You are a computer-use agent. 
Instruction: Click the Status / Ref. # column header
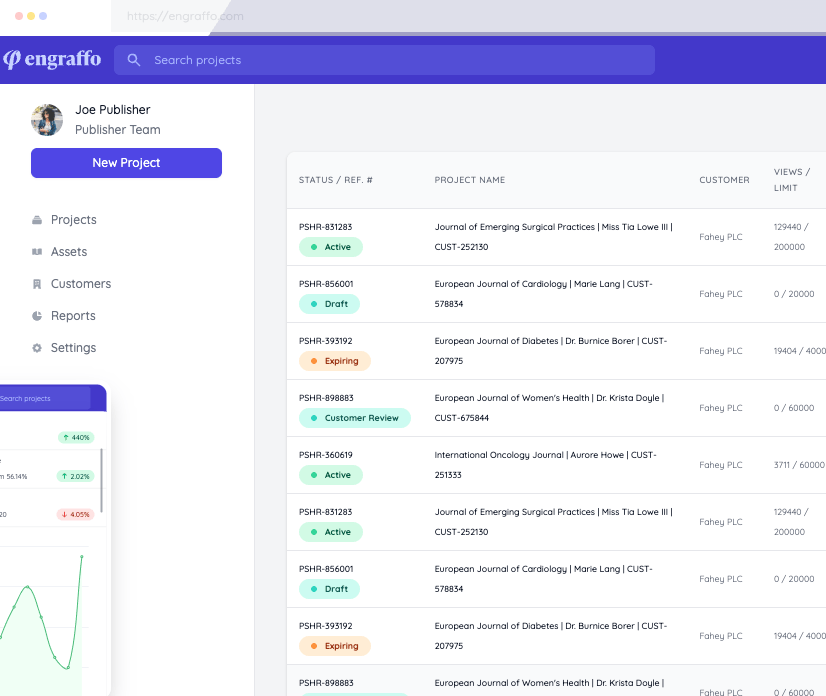[x=336, y=180]
